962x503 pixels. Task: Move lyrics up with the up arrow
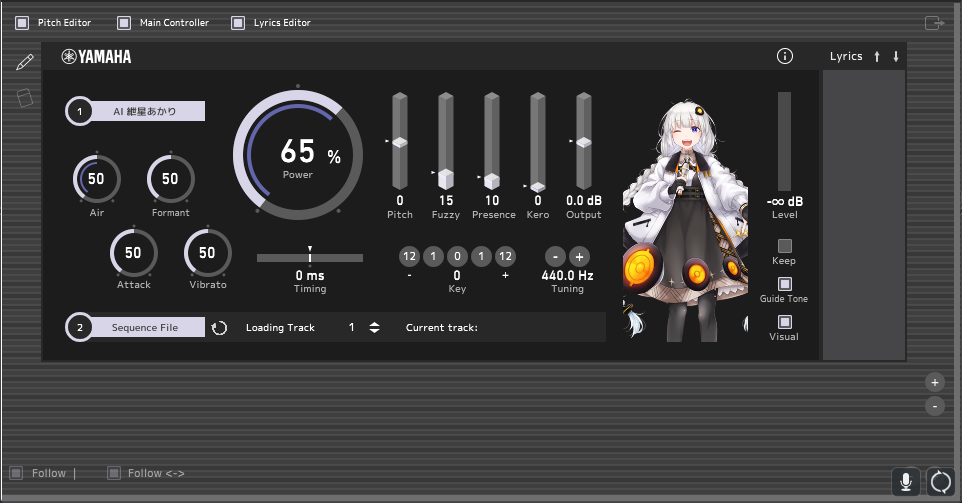877,57
